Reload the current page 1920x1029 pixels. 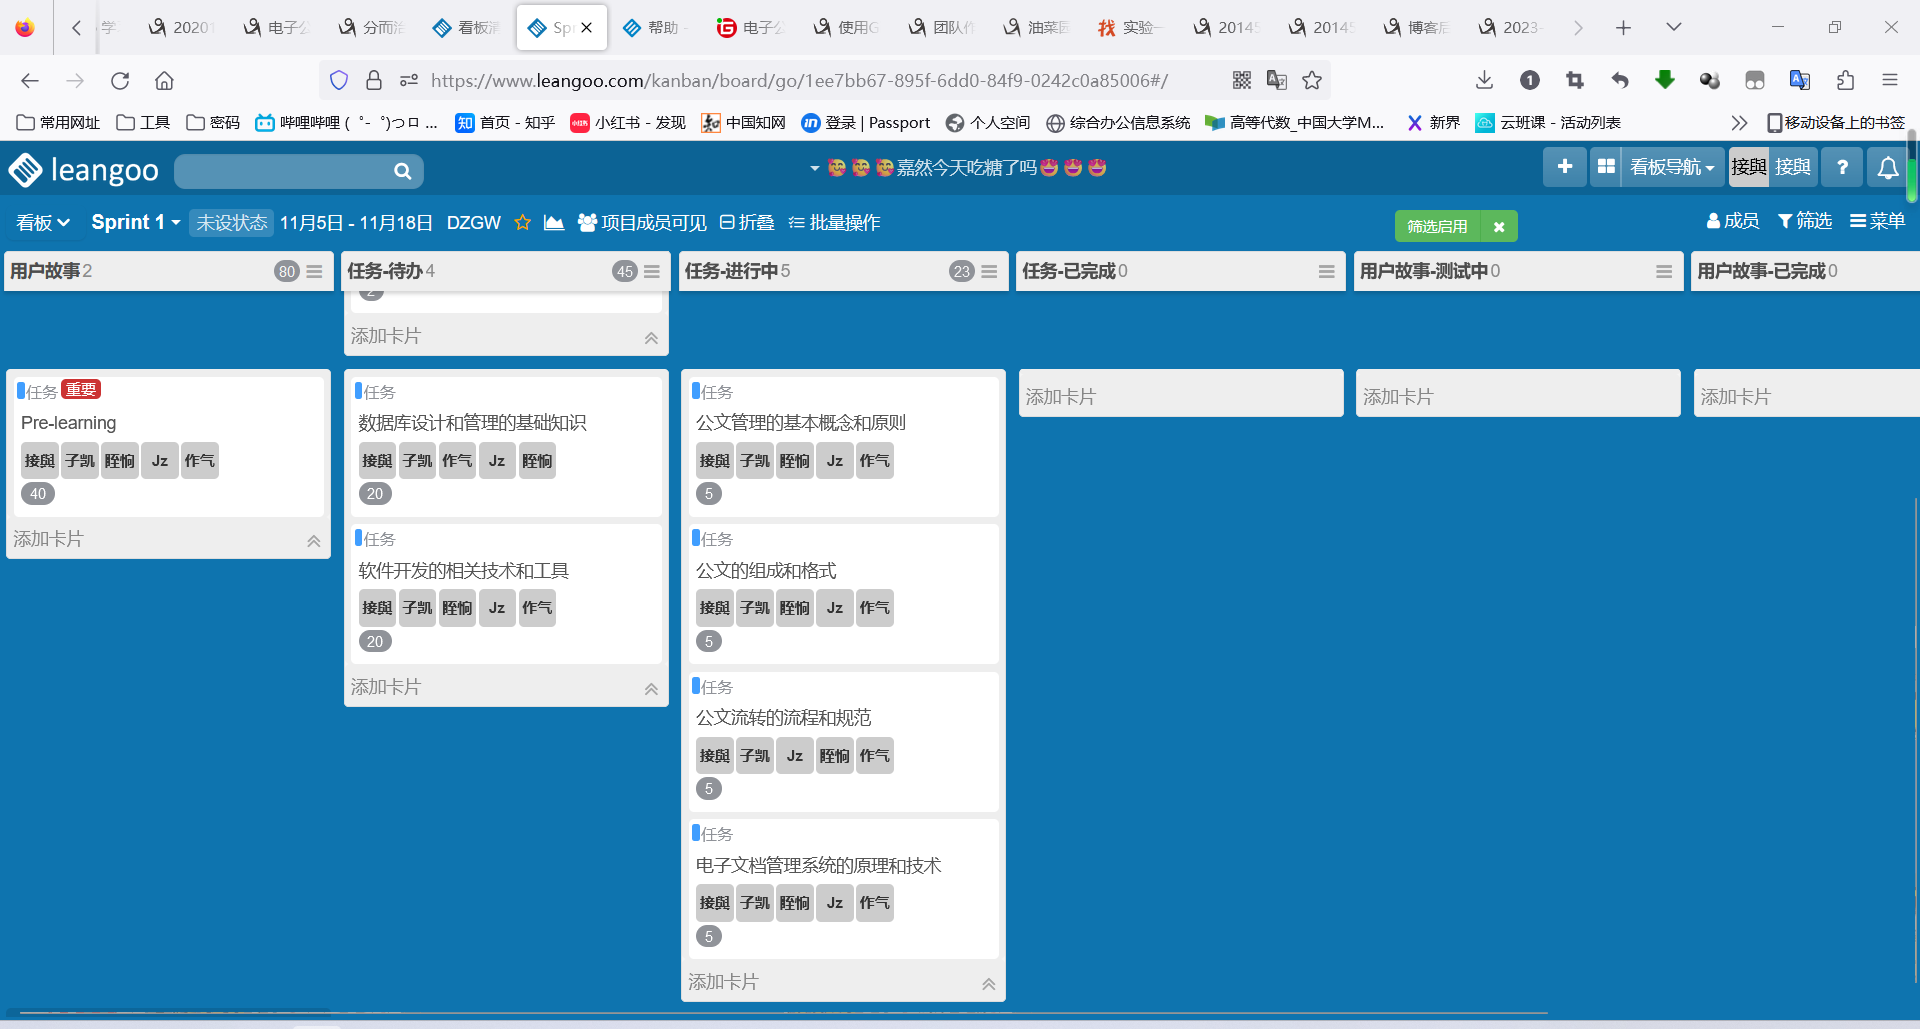click(x=120, y=80)
